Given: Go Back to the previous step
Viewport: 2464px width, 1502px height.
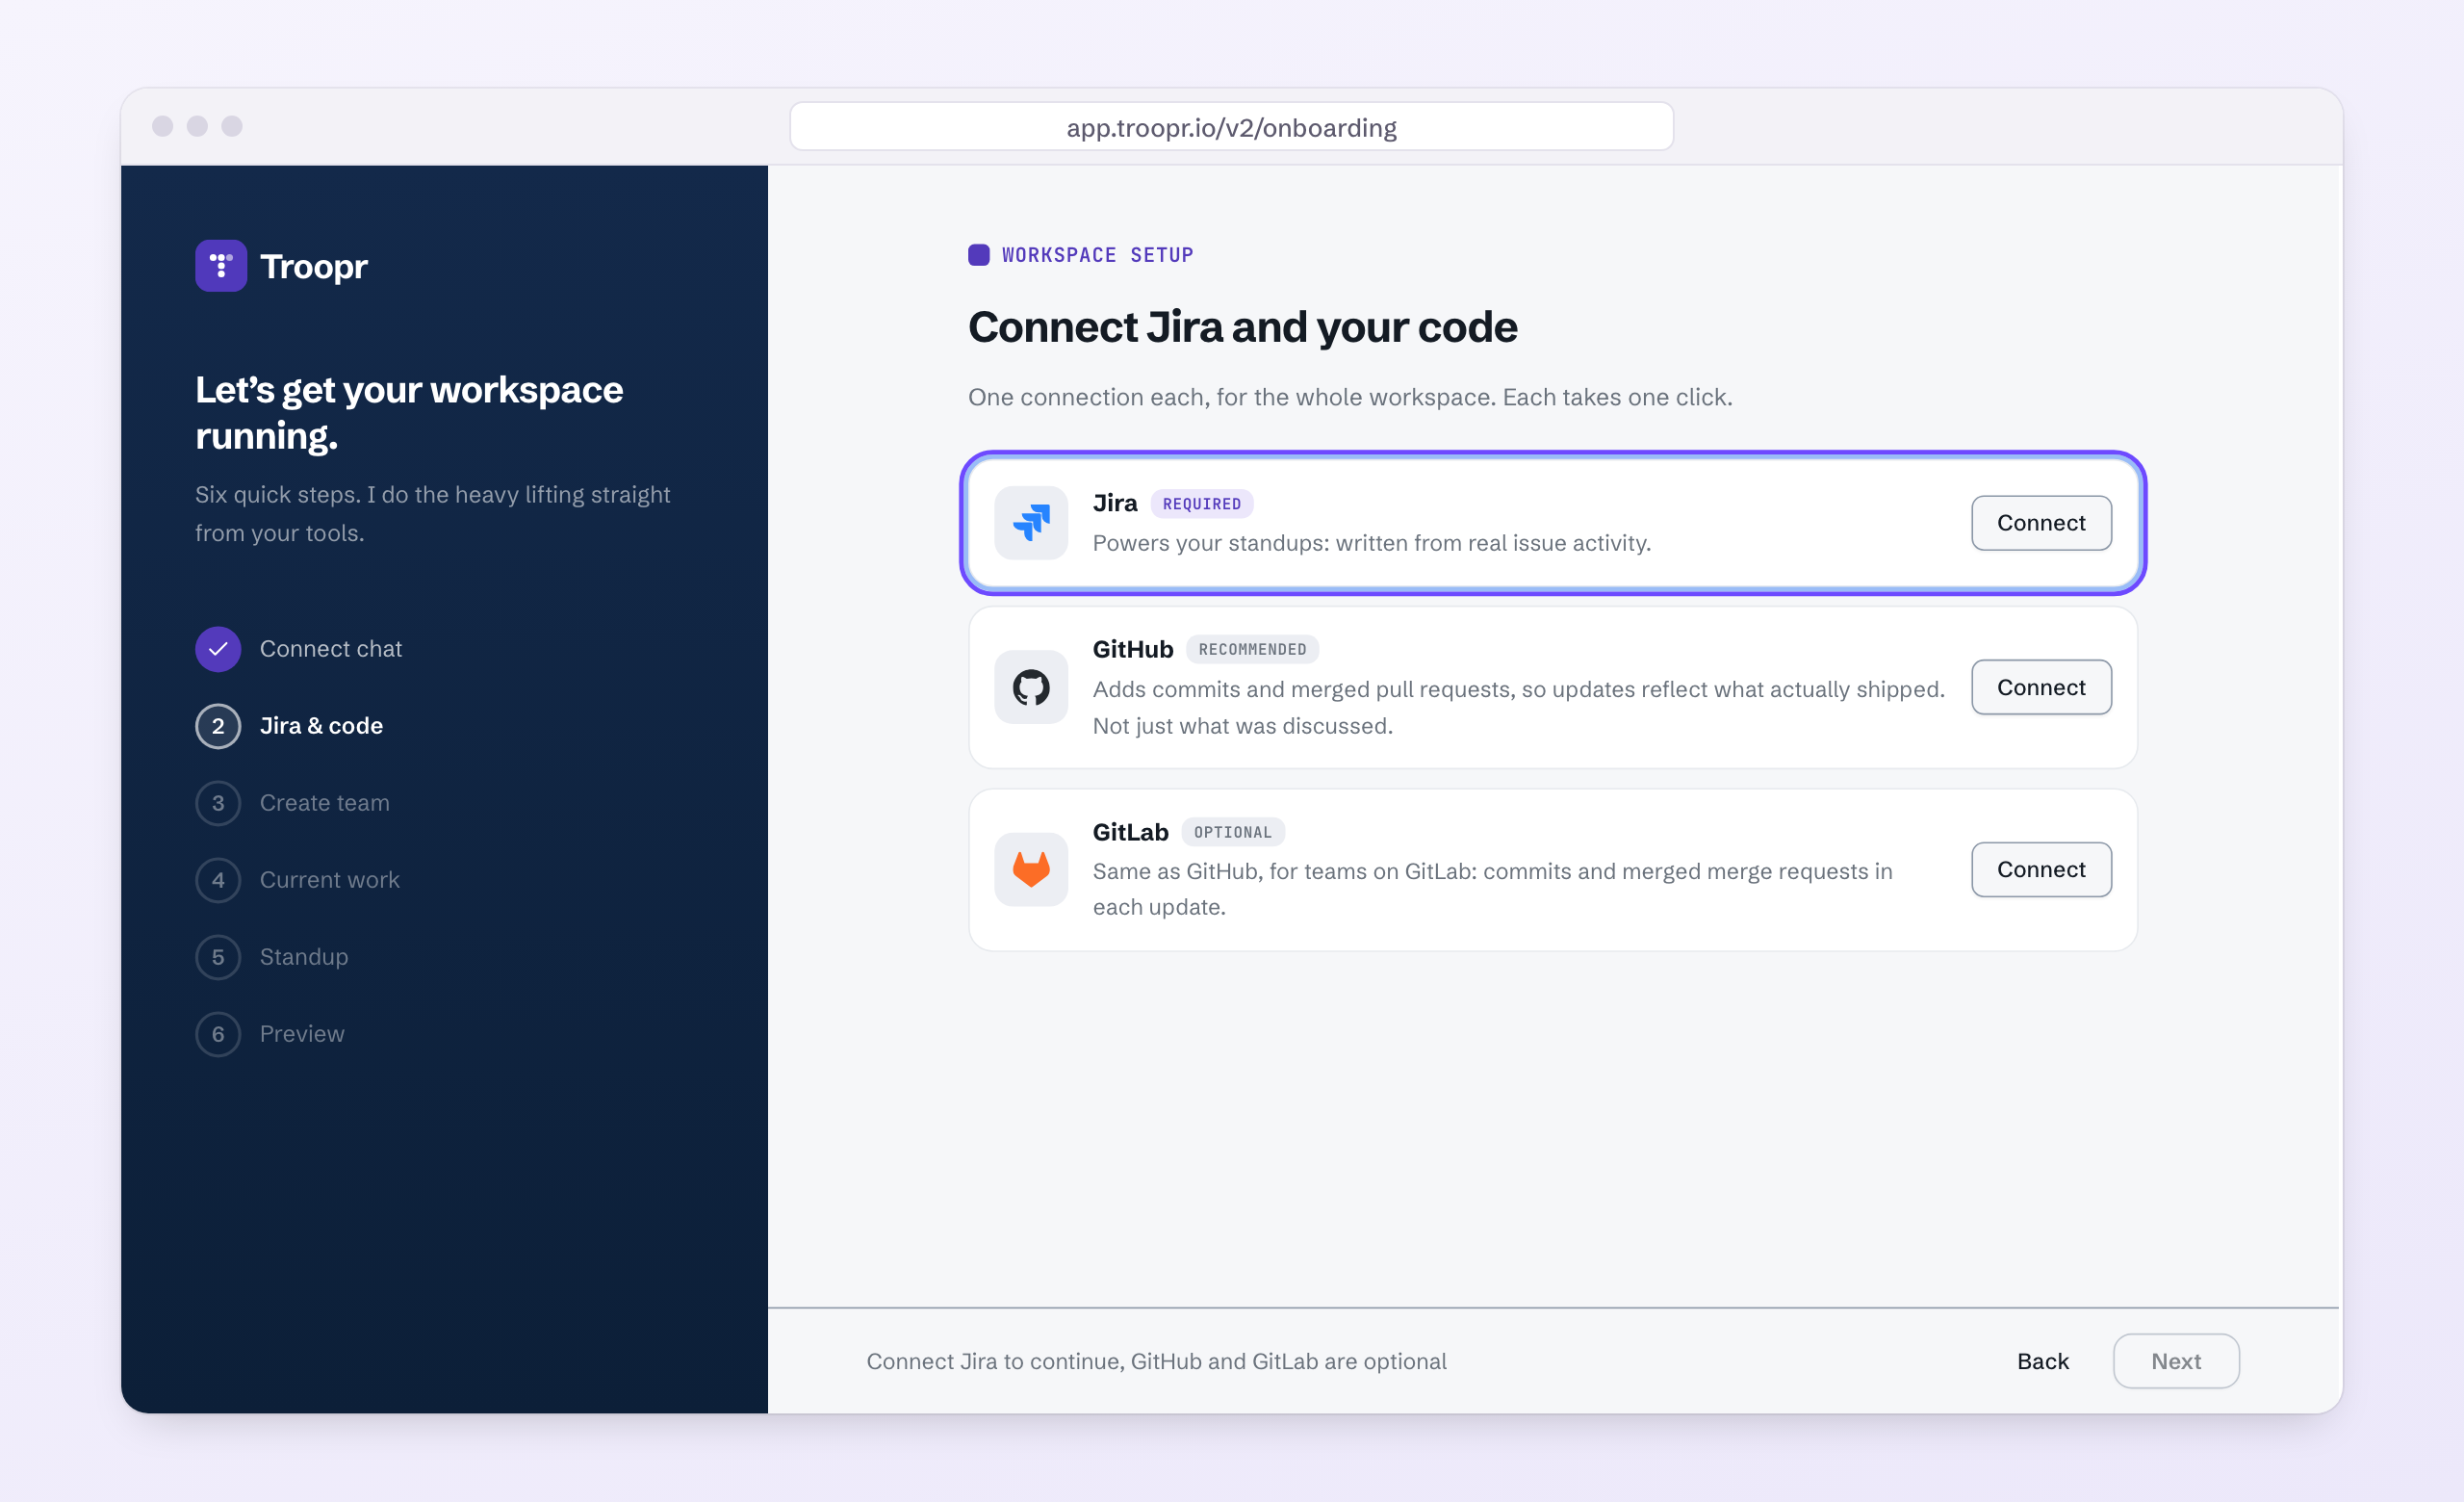Looking at the screenshot, I should tap(2042, 1361).
